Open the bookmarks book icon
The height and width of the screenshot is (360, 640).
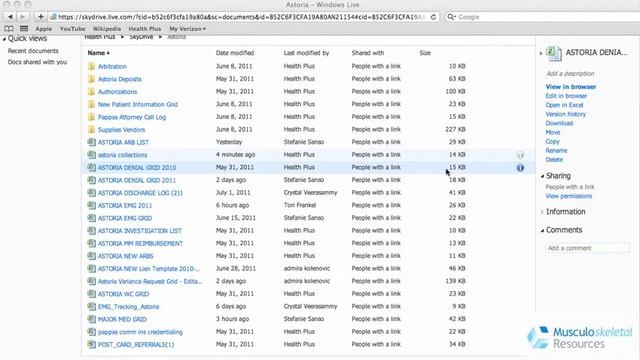point(9,29)
